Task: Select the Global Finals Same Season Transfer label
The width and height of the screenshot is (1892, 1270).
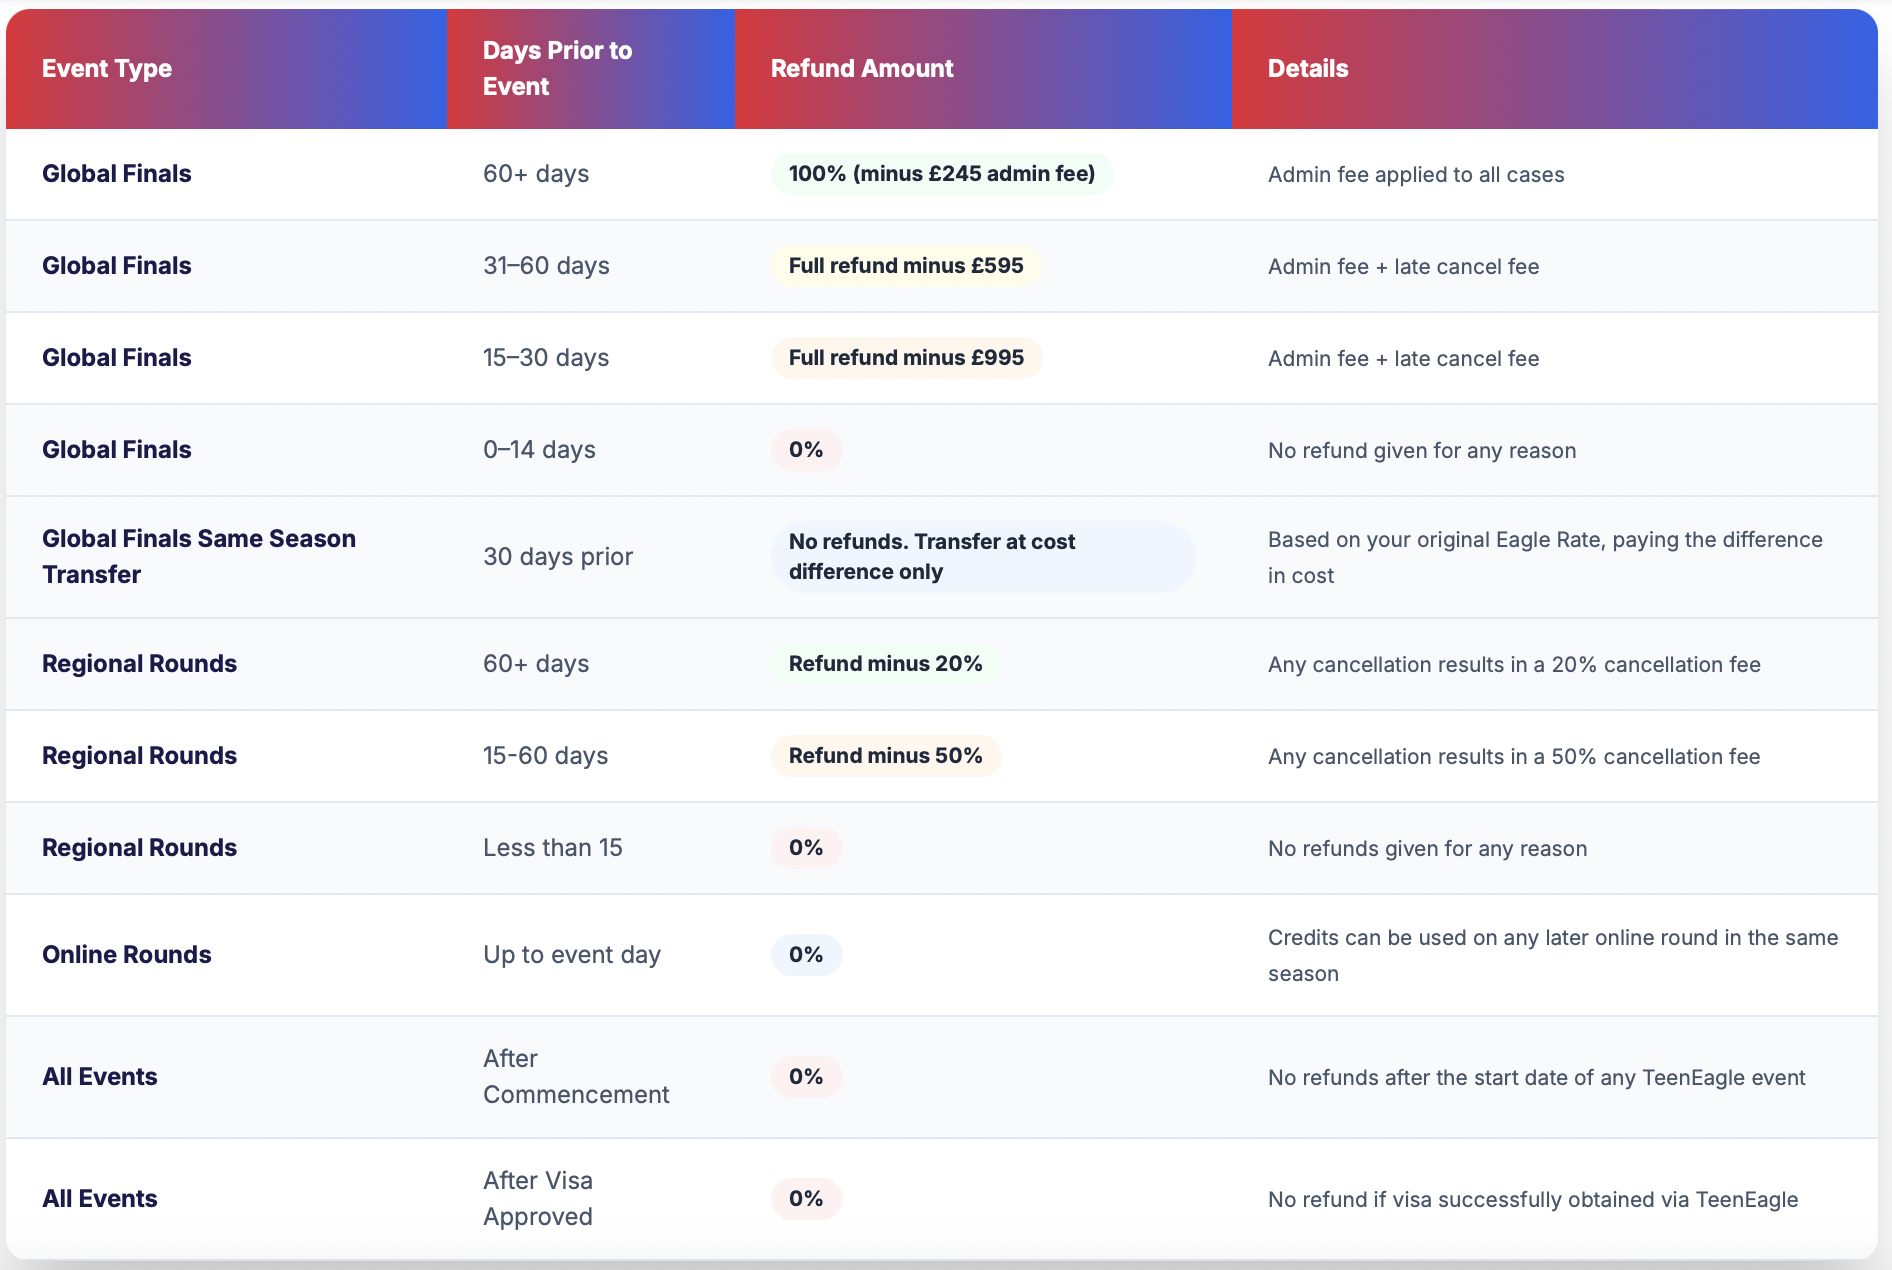Action: [x=199, y=557]
